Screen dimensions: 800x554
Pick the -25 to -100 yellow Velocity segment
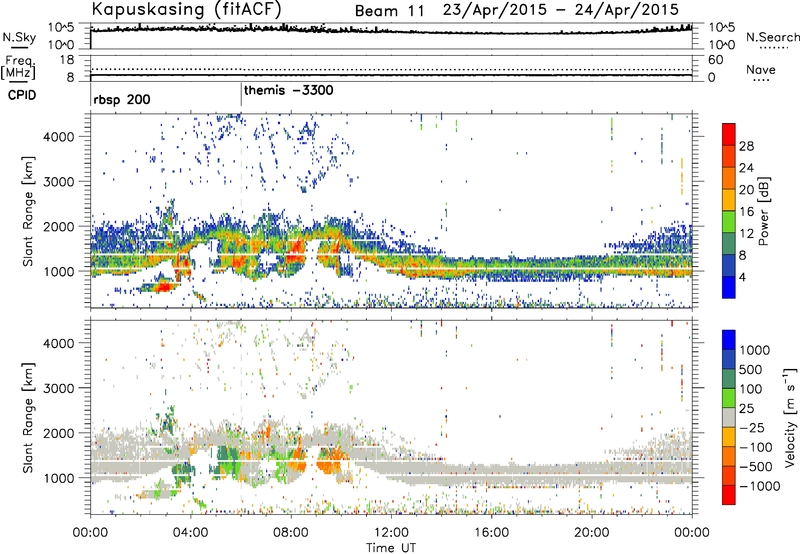tap(729, 437)
